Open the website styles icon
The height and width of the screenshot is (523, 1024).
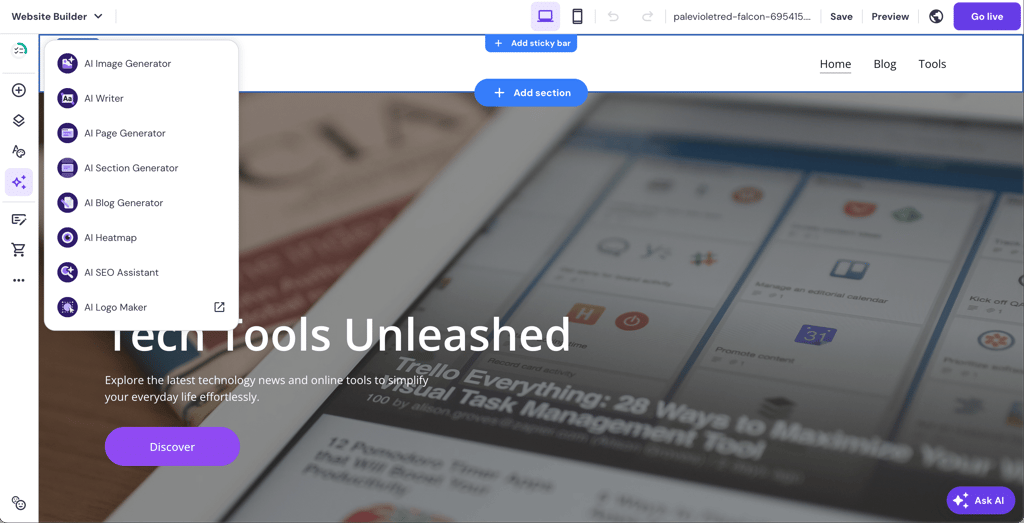coord(19,151)
